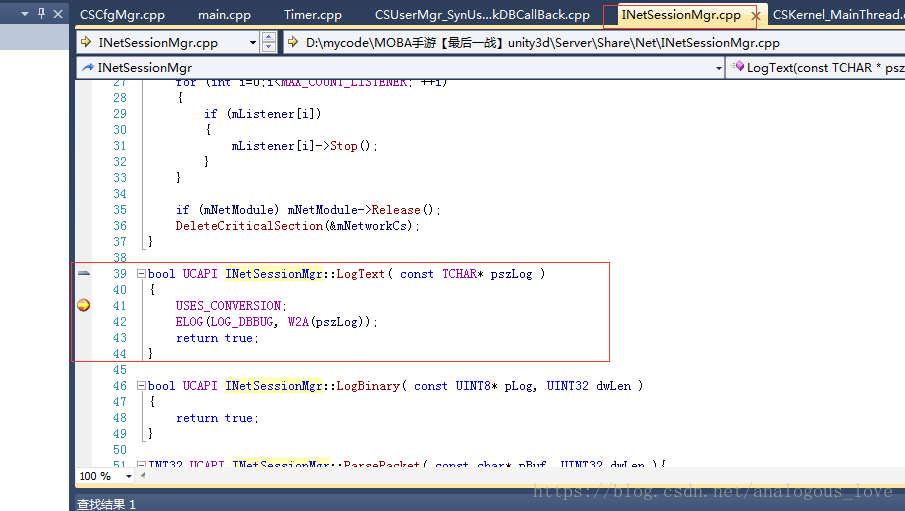Open the CSUserMgr_SynUs...kDBCallBack.cpp tab
The height and width of the screenshot is (511, 905).
[x=483, y=14]
